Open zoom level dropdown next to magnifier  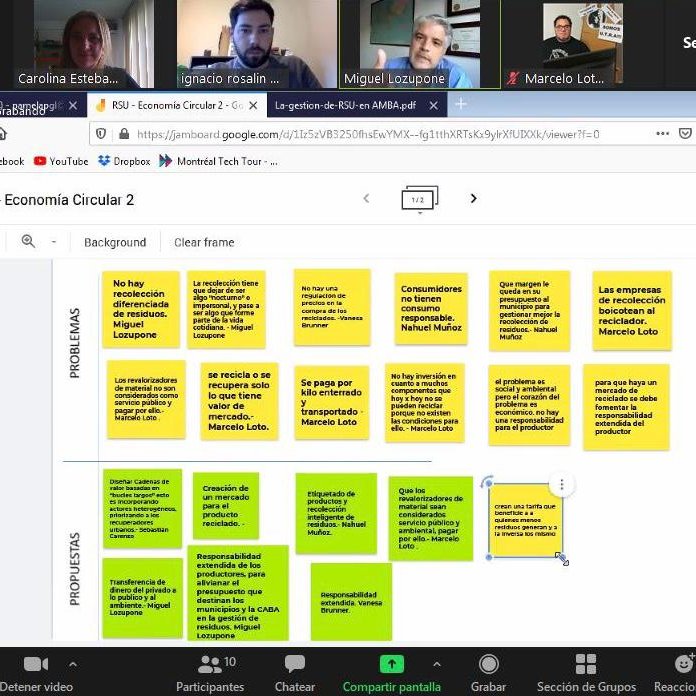[x=54, y=242]
